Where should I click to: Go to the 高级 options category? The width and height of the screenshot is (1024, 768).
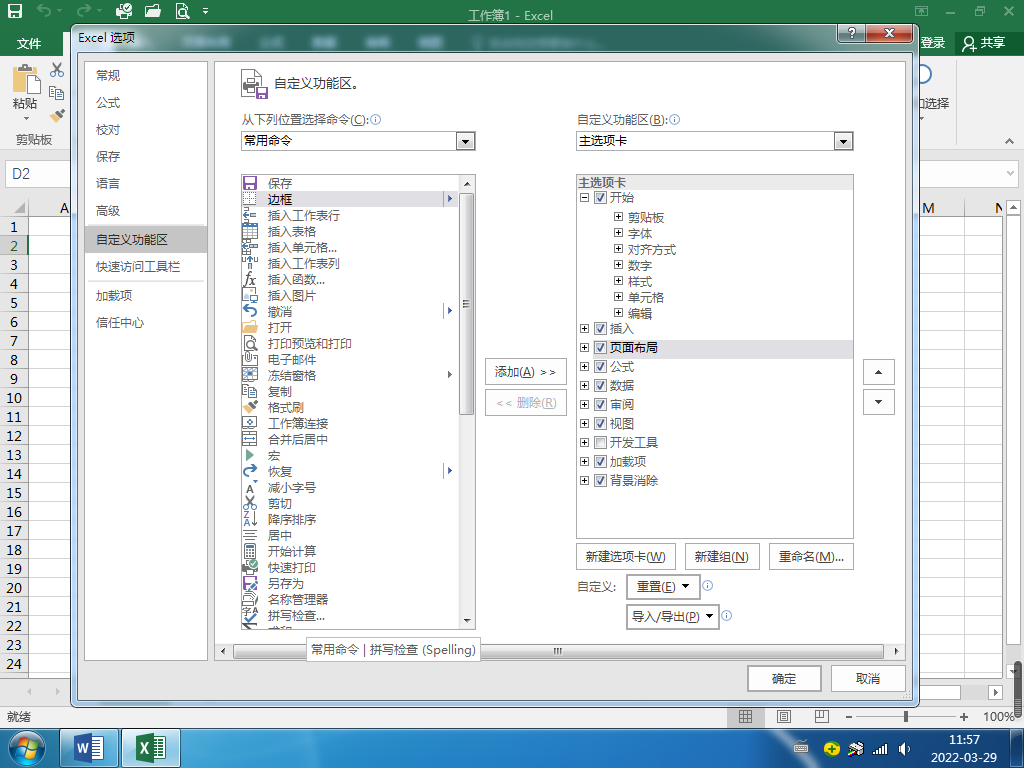(x=146, y=211)
